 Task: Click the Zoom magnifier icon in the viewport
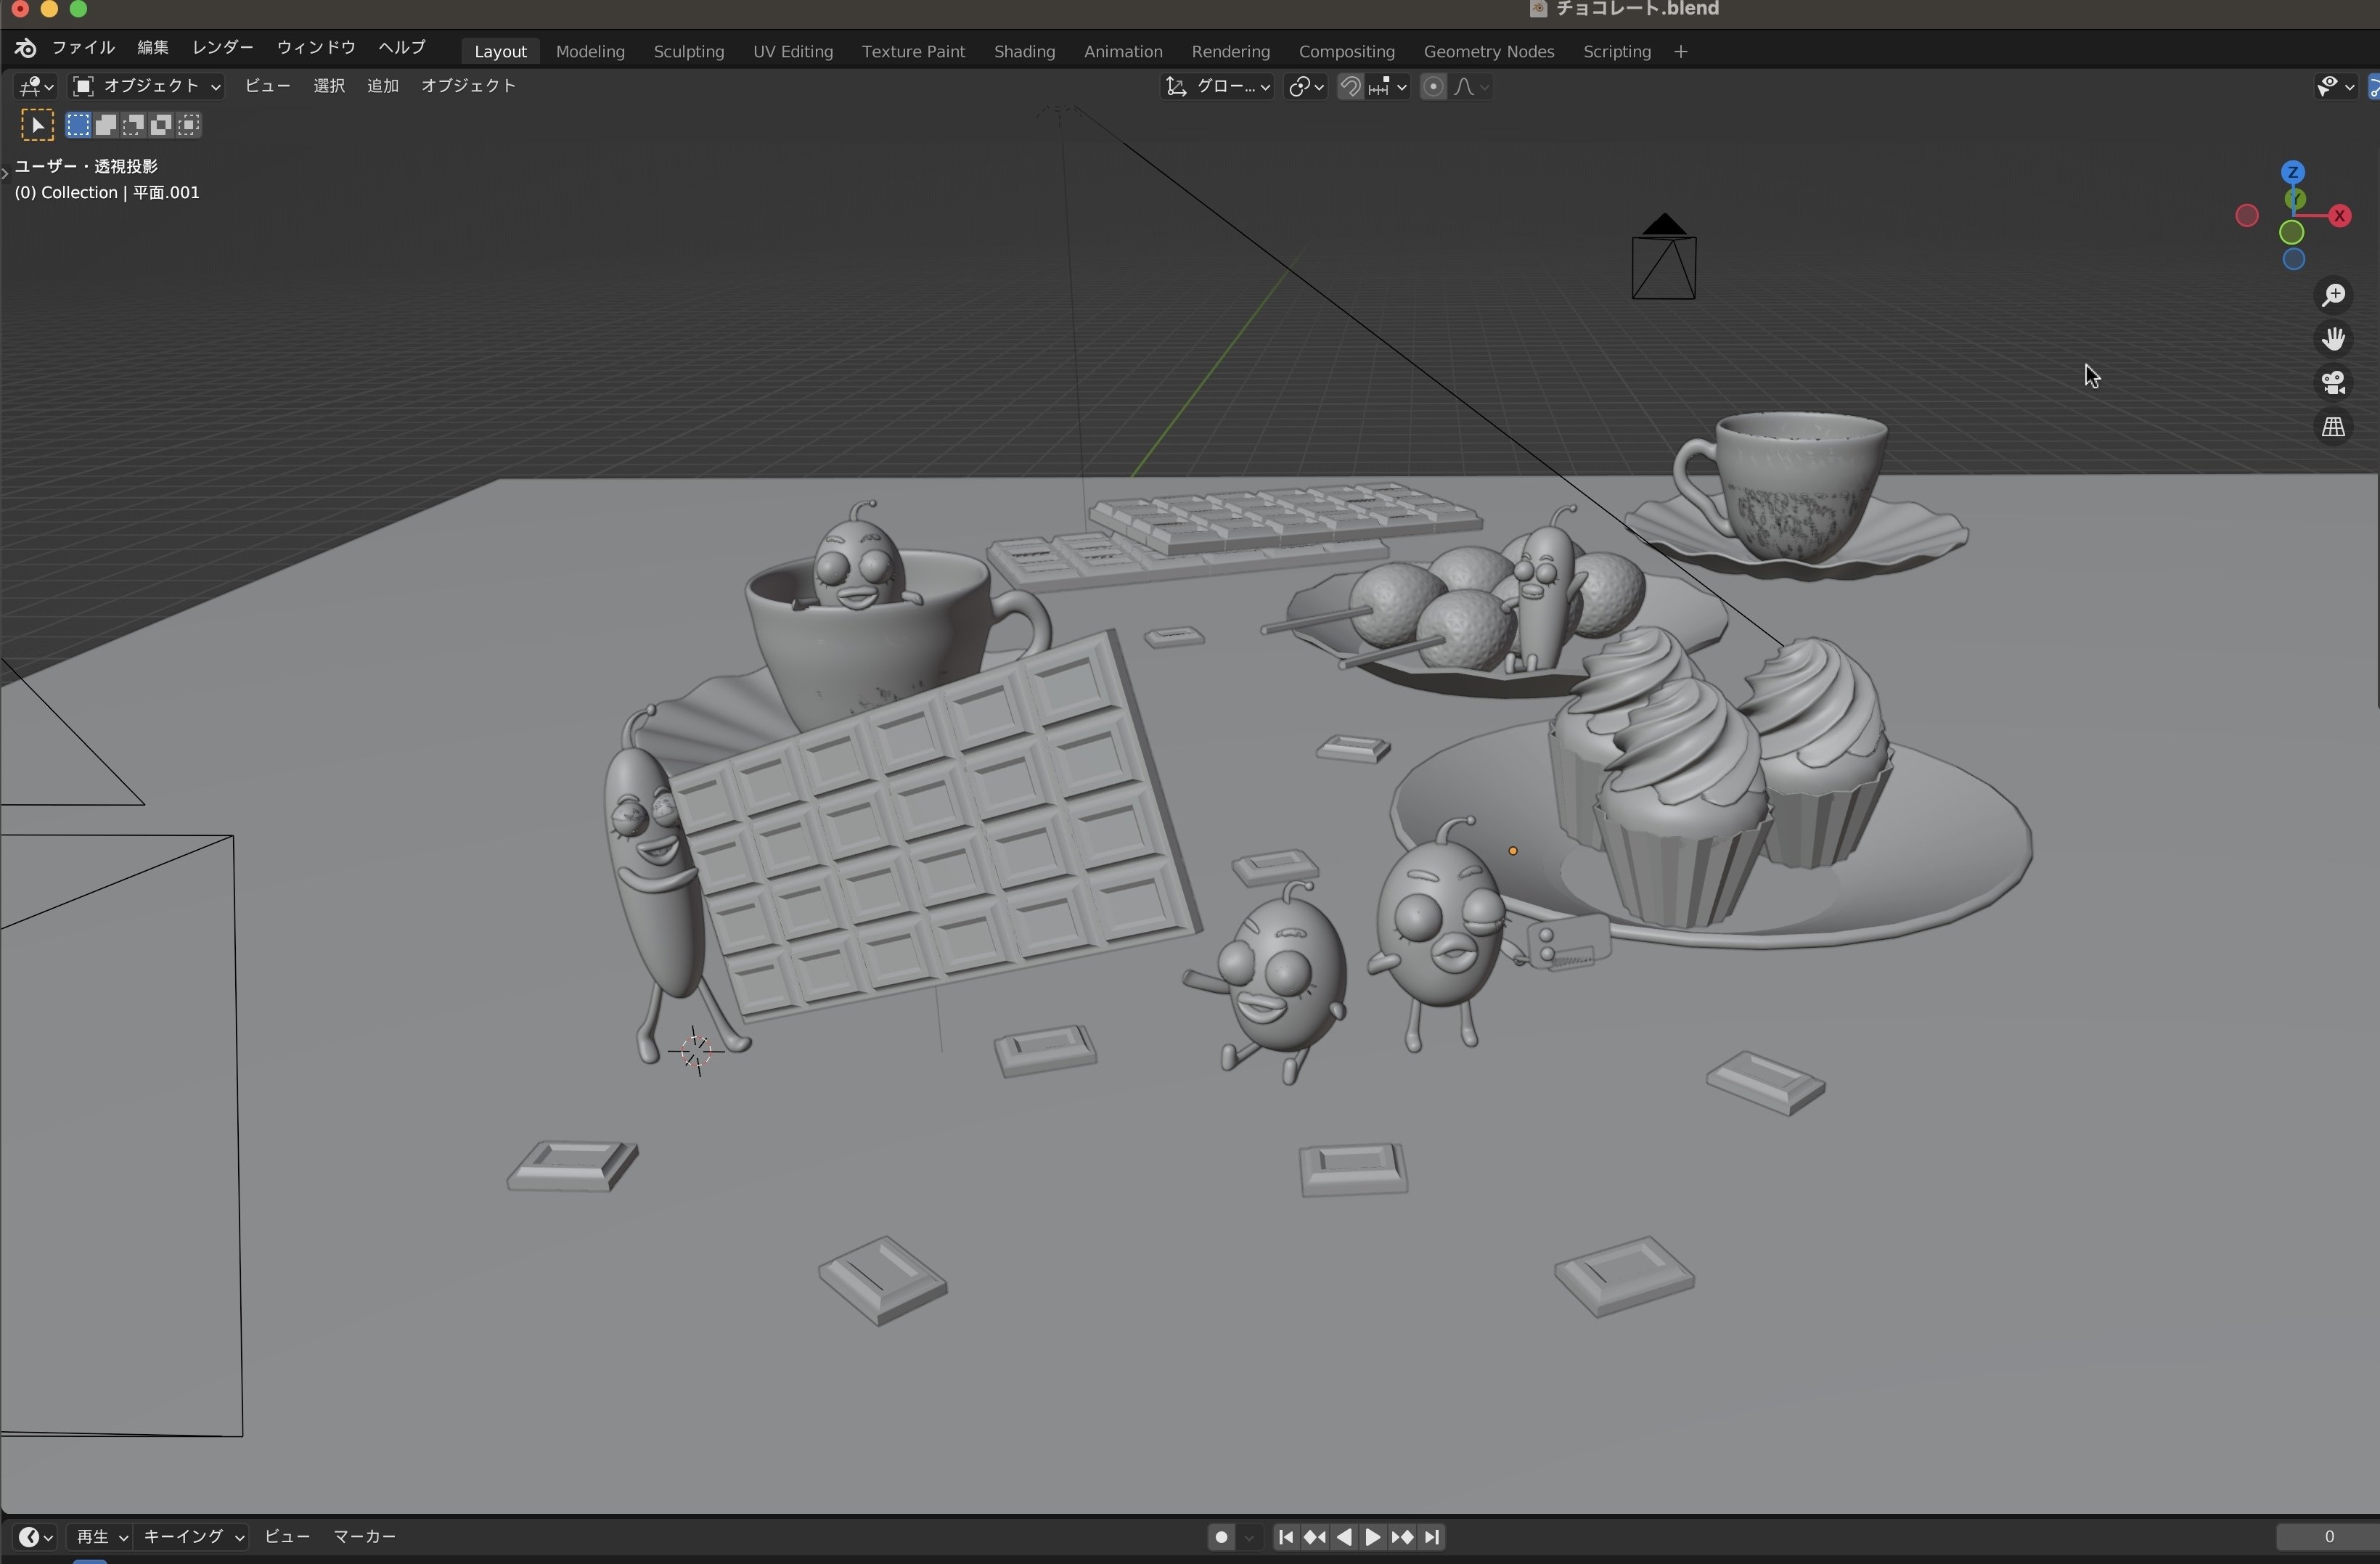(2334, 294)
